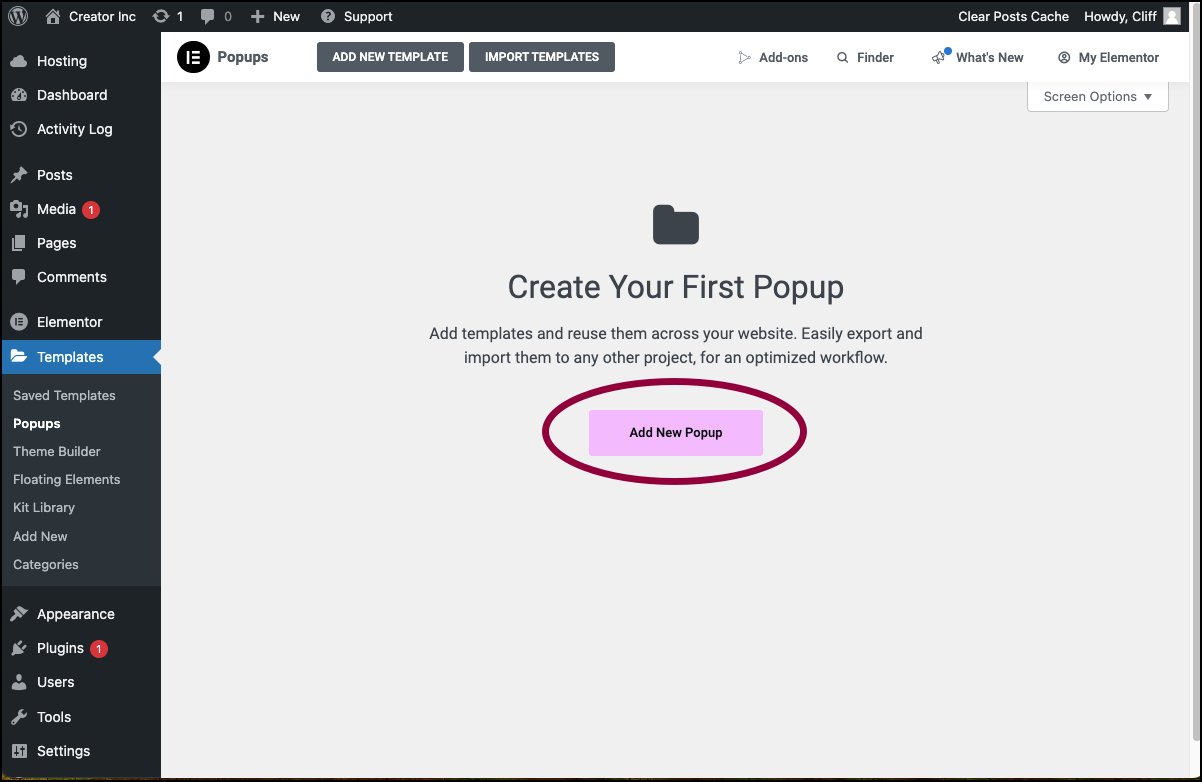Go to the Plugins menu item
1202x782 pixels.
(x=60, y=648)
